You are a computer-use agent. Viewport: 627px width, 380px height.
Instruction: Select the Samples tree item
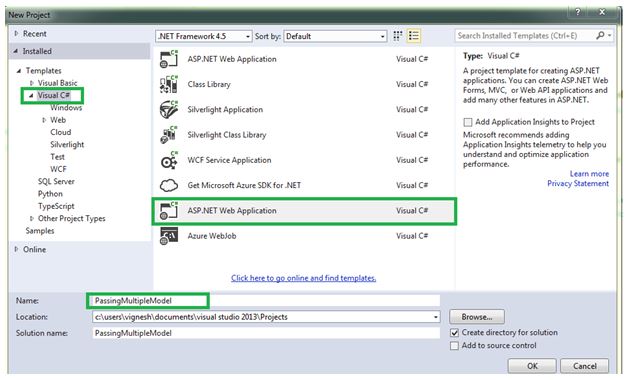click(40, 231)
